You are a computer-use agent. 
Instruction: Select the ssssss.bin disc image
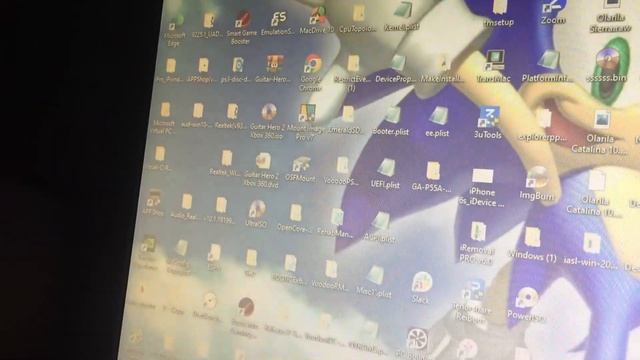point(607,65)
